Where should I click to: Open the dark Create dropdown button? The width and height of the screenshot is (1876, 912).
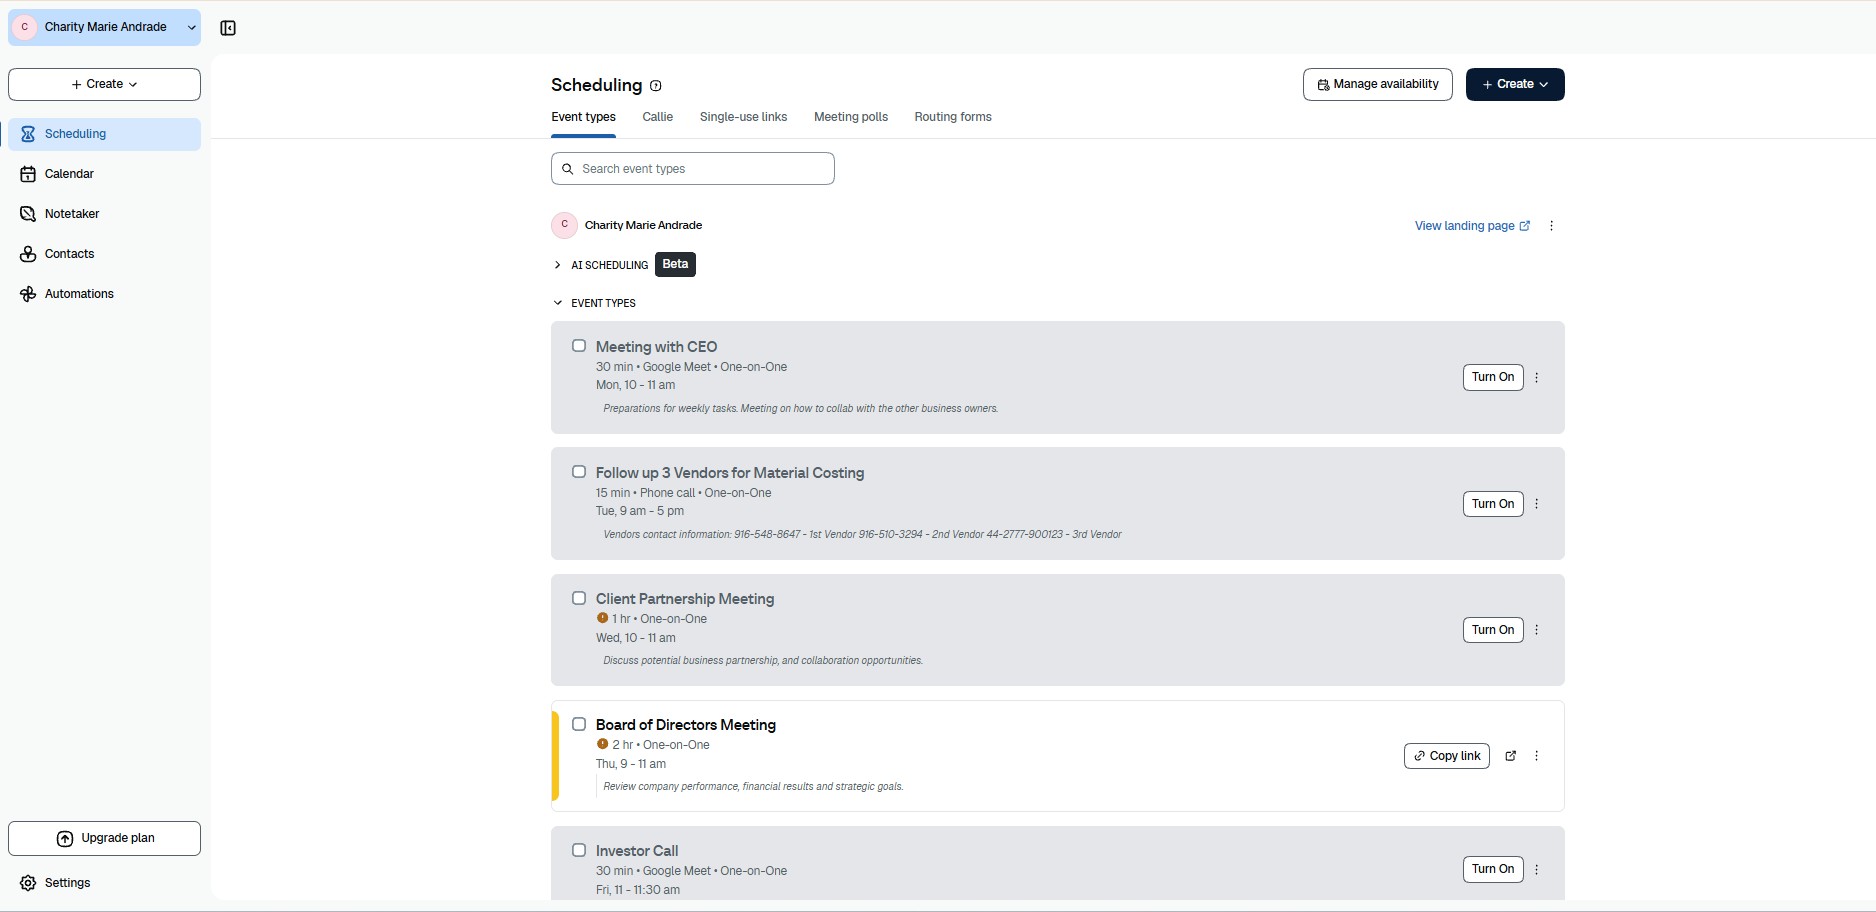pyautogui.click(x=1515, y=84)
